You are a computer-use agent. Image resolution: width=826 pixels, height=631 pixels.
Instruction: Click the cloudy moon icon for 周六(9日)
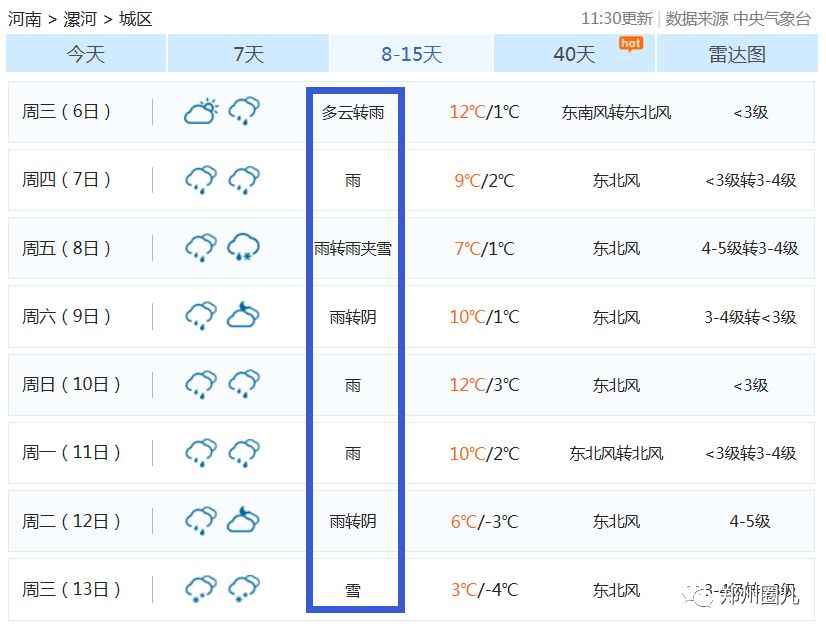point(243,316)
